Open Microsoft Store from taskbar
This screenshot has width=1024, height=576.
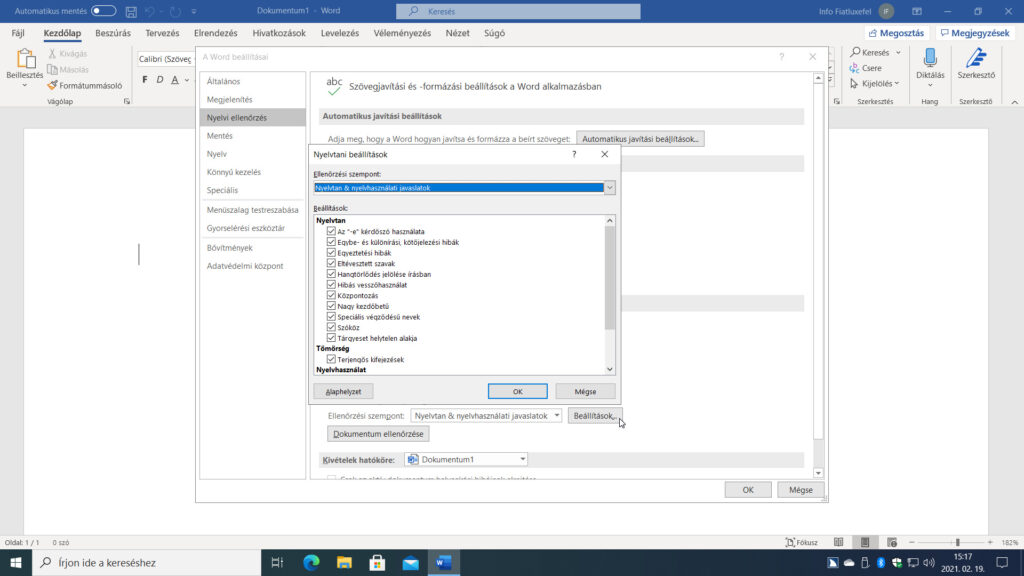[x=377, y=562]
